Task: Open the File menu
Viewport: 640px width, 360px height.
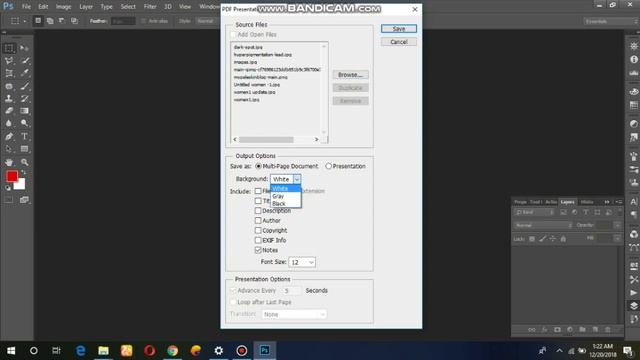Action: 26,7
